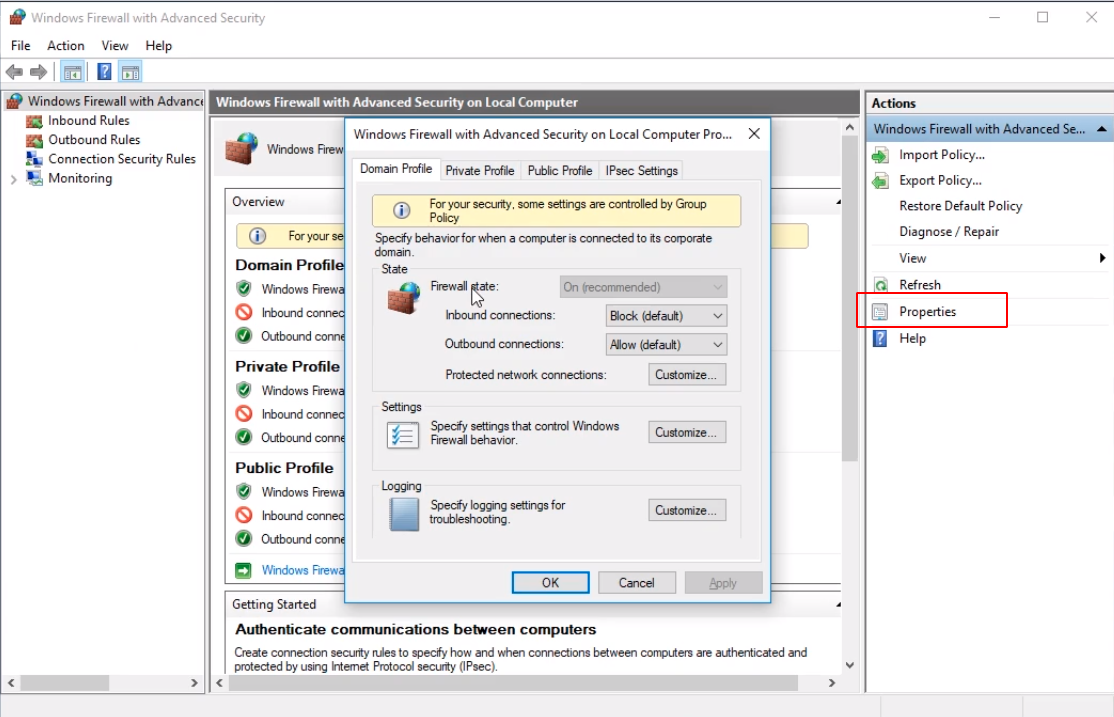Click the center pane vertical scrollbar thumb
Screen dimensions: 1114x717
coord(850,298)
